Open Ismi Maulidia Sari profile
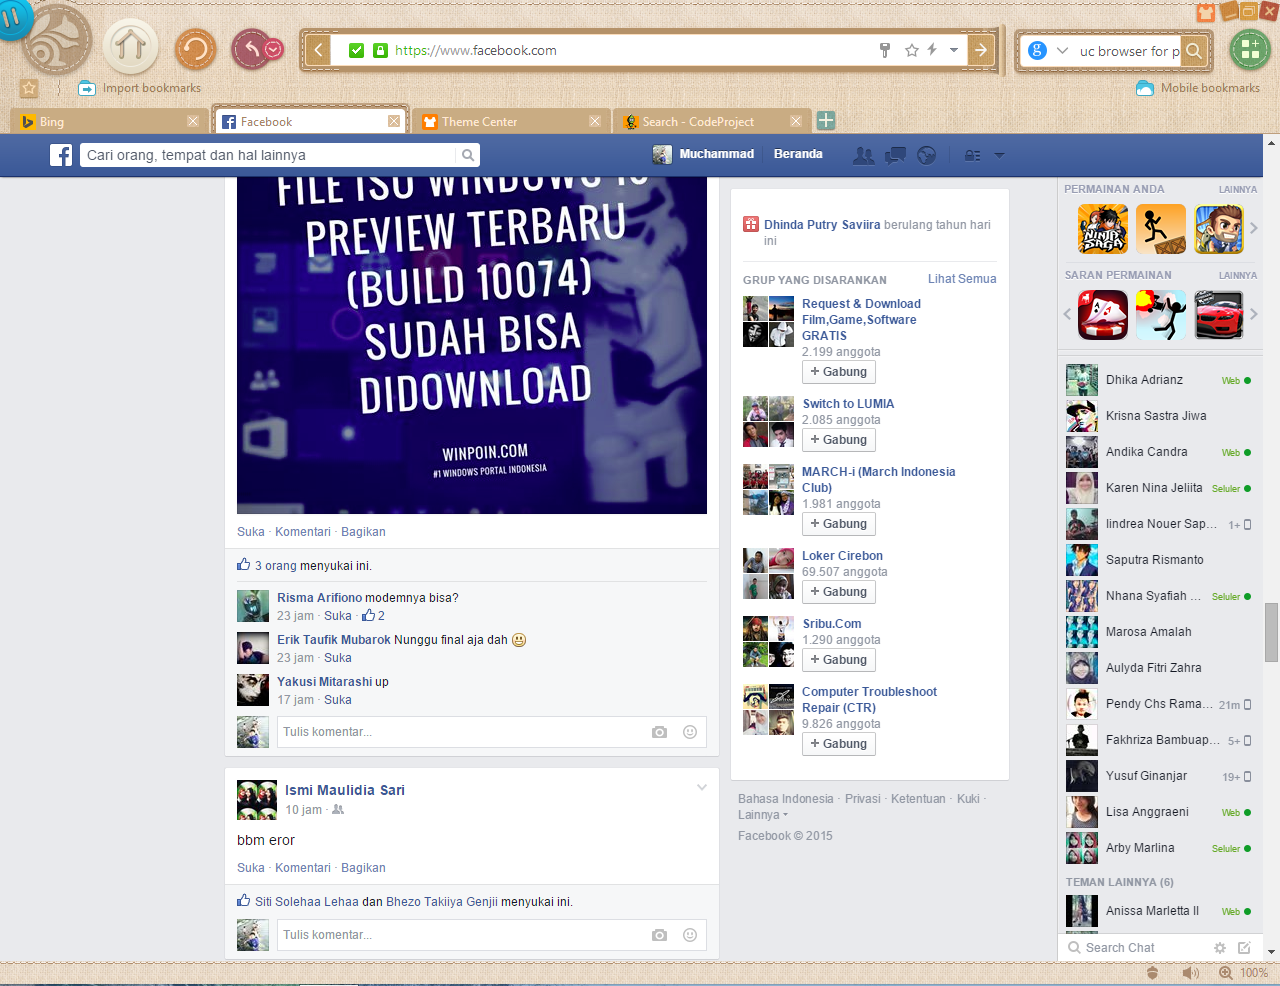This screenshot has width=1280, height=986. (x=345, y=790)
